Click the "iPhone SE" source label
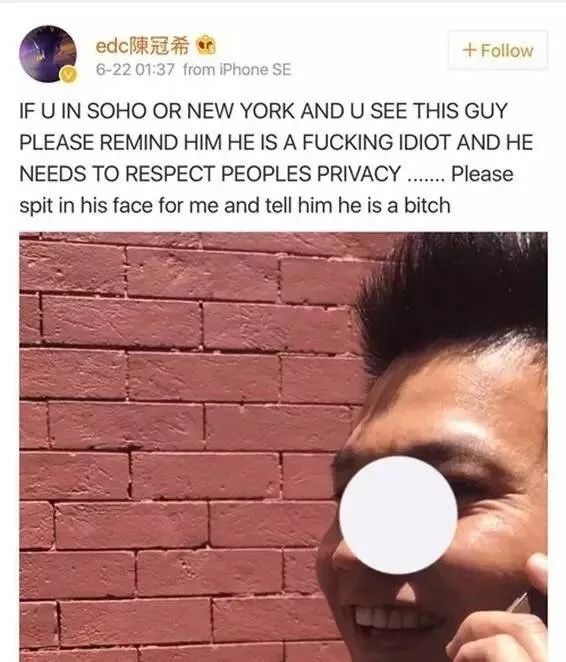 (x=255, y=70)
